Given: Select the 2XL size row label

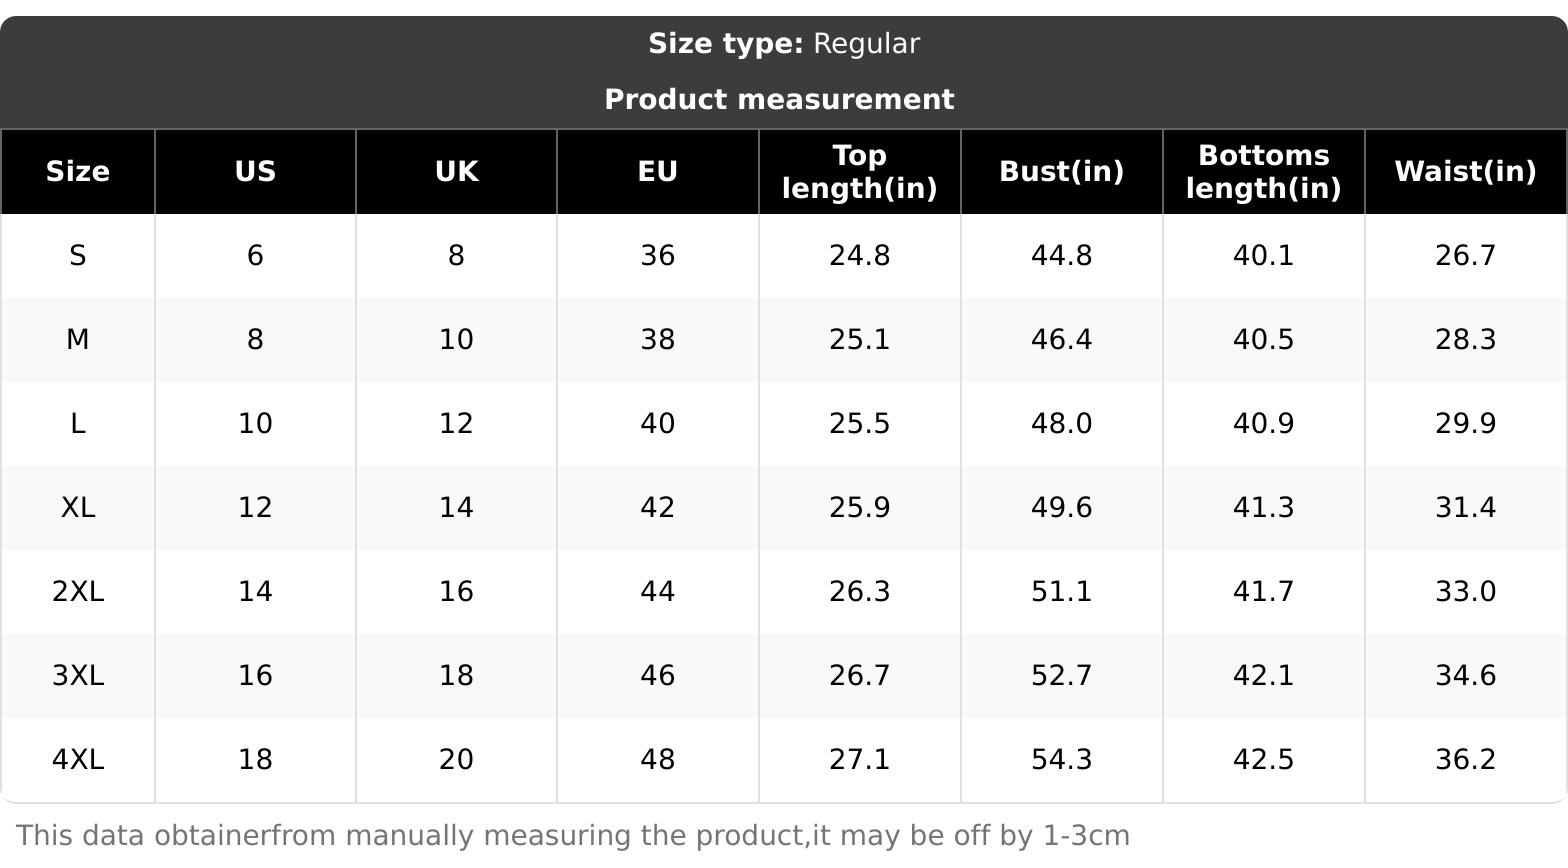Looking at the screenshot, I should [78, 592].
